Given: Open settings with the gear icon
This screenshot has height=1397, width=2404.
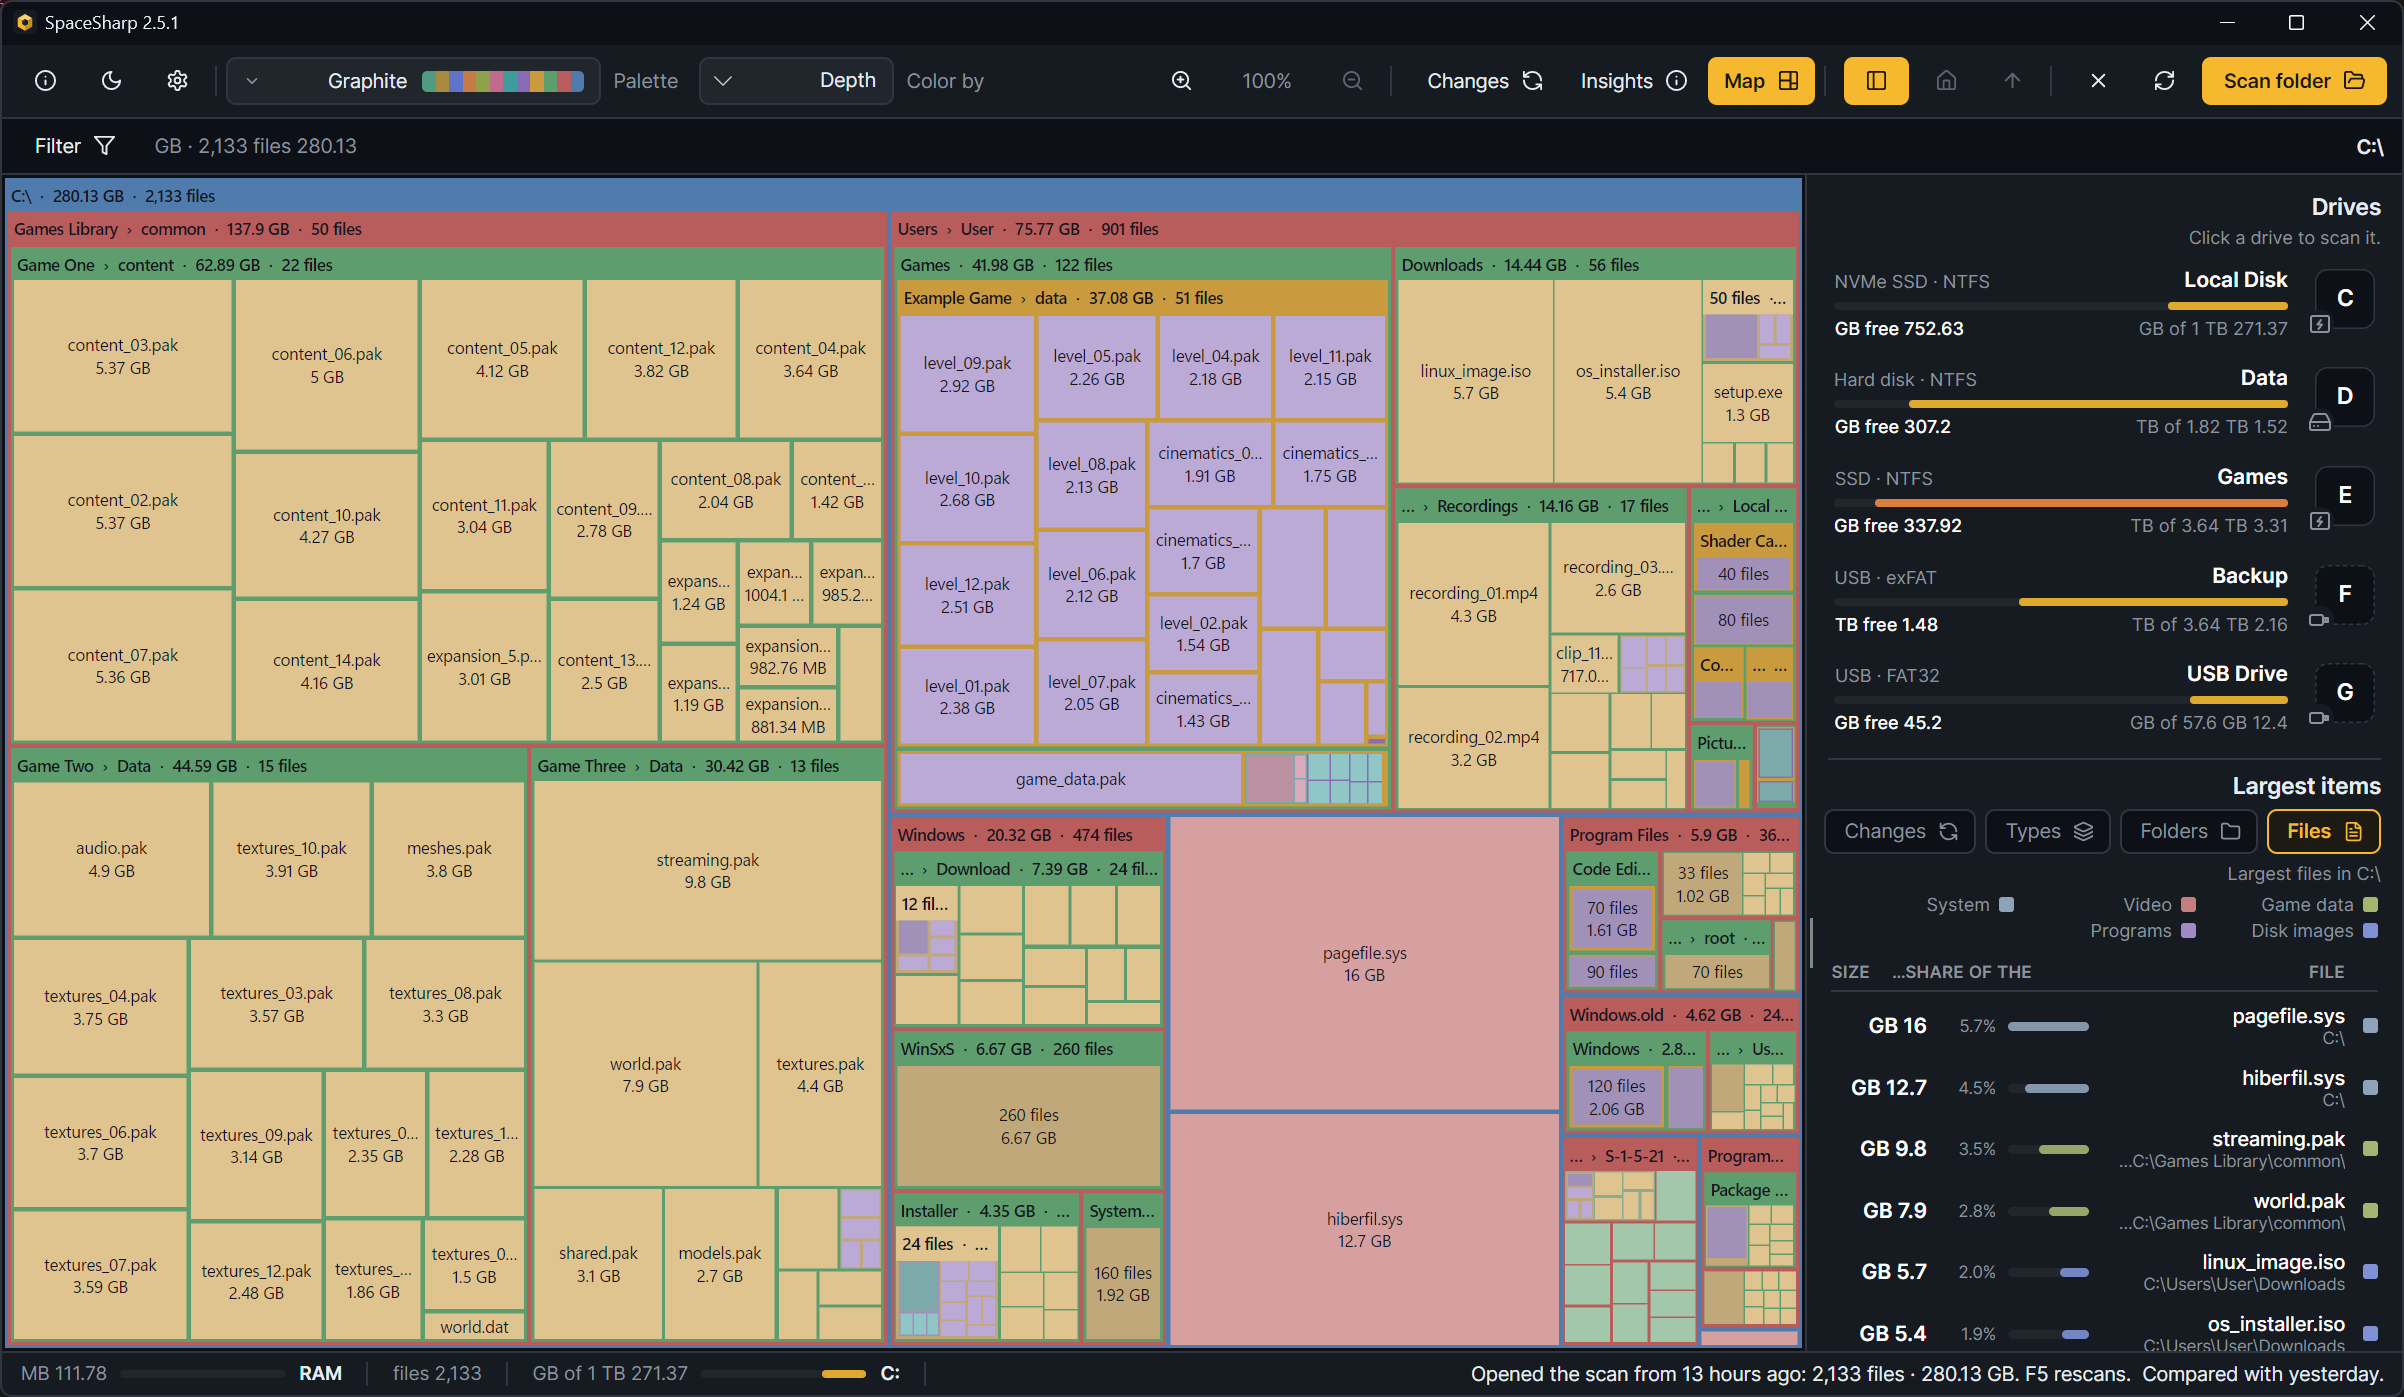Looking at the screenshot, I should (x=177, y=81).
